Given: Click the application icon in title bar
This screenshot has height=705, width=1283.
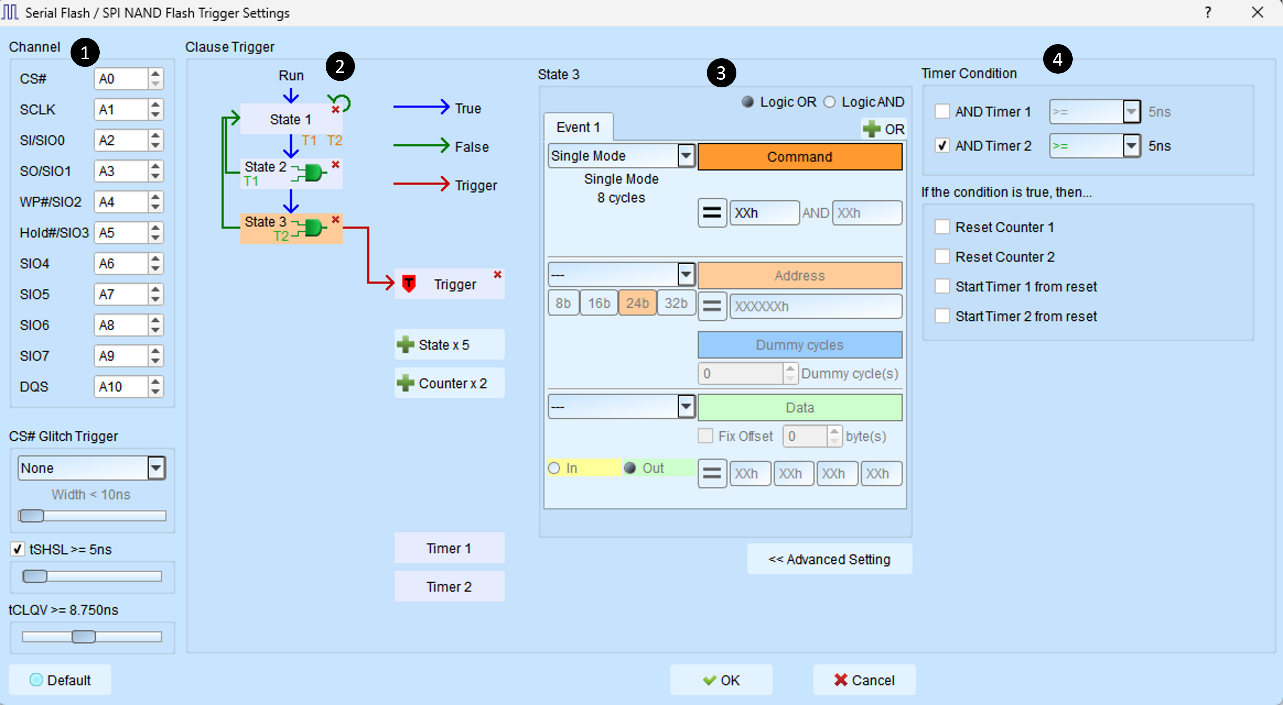Looking at the screenshot, I should [12, 13].
